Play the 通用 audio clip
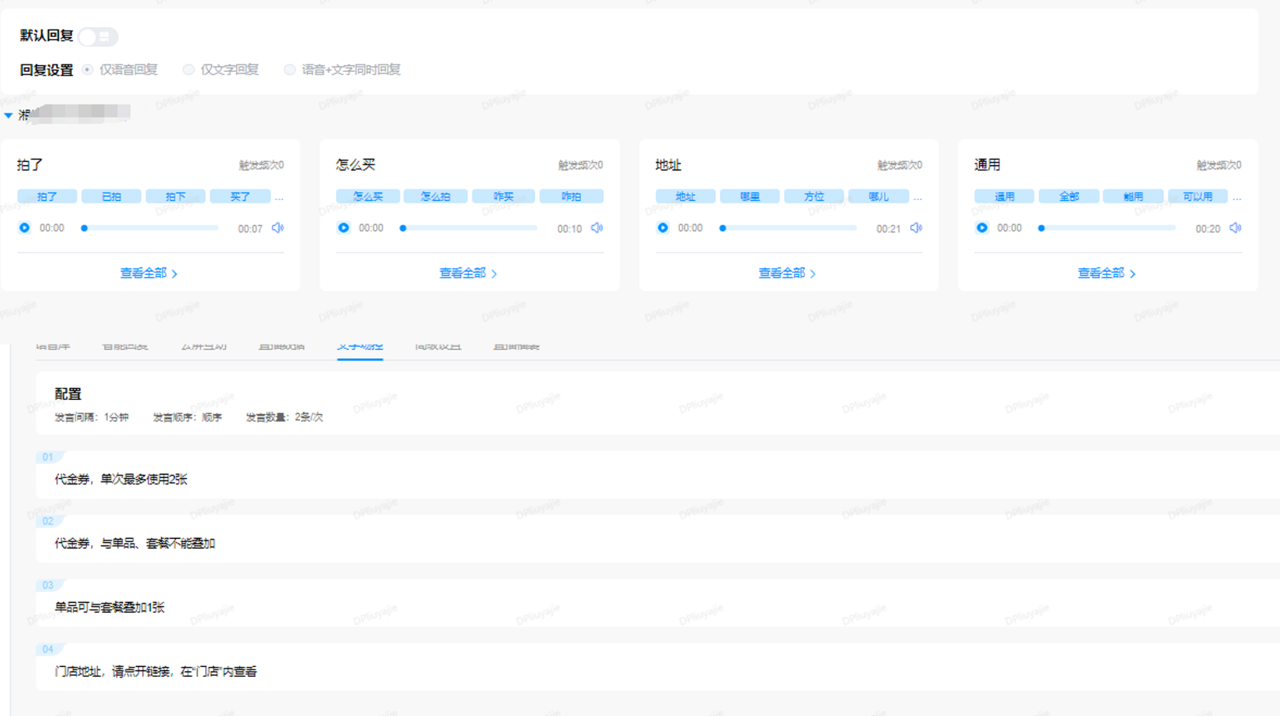The width and height of the screenshot is (1280, 716). [982, 228]
